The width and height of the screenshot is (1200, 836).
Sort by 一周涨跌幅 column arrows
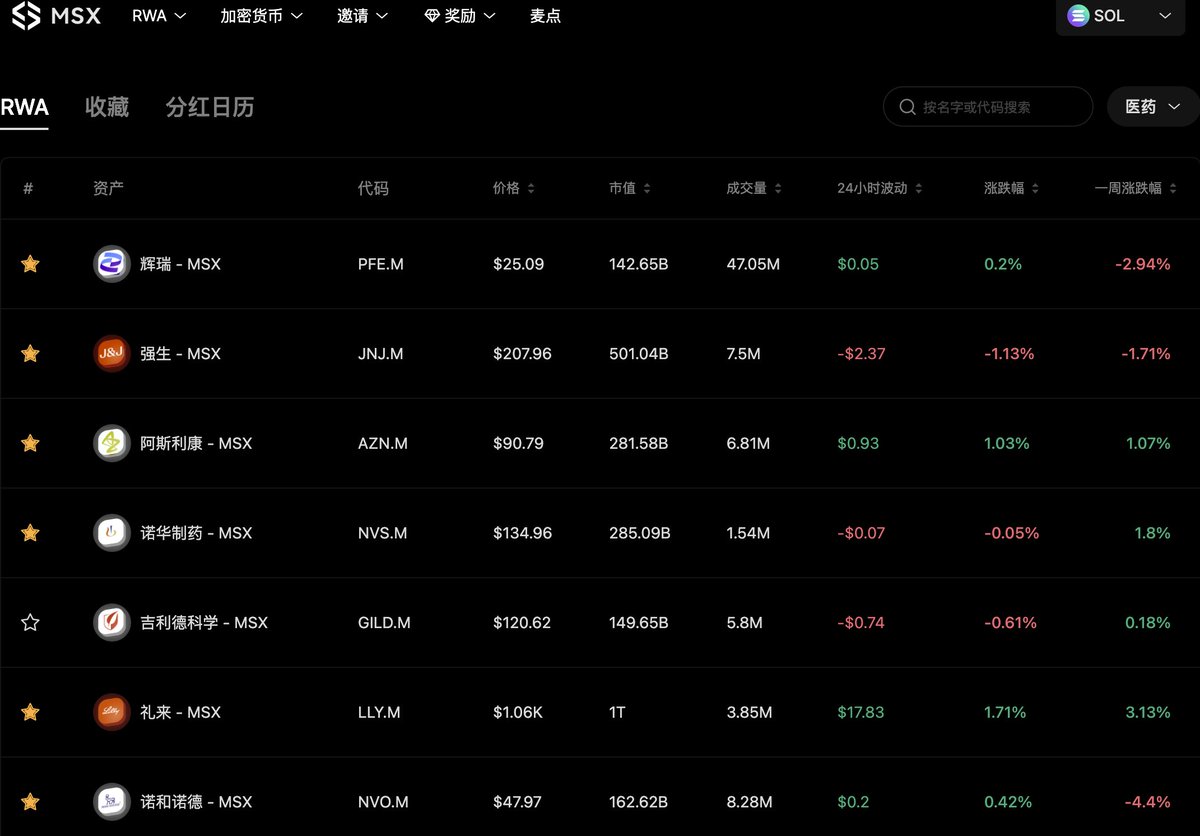point(1173,188)
